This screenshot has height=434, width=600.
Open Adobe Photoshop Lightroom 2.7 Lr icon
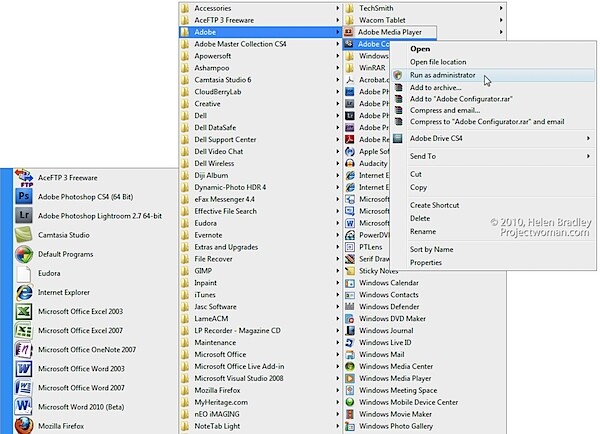(24, 215)
